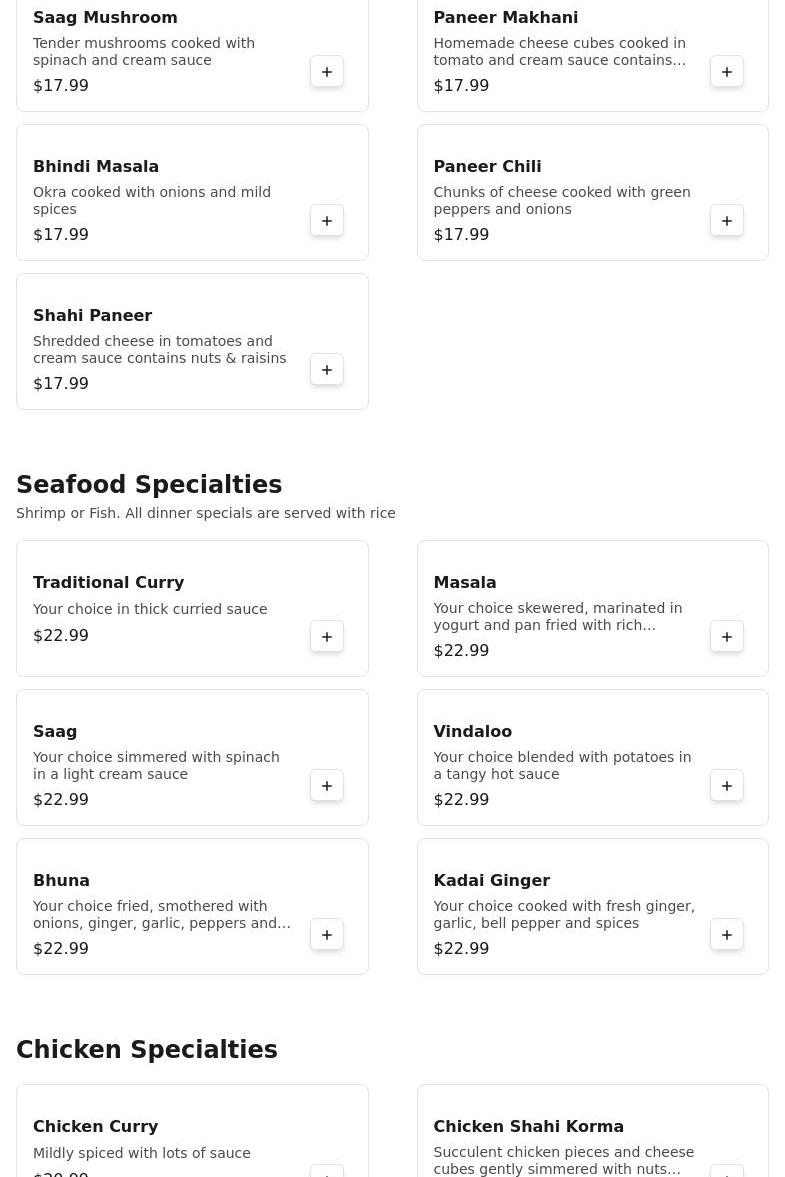Image resolution: width=785 pixels, height=1177 pixels.
Task: Add Paneer Makhani using its plus button
Action: 727,72
